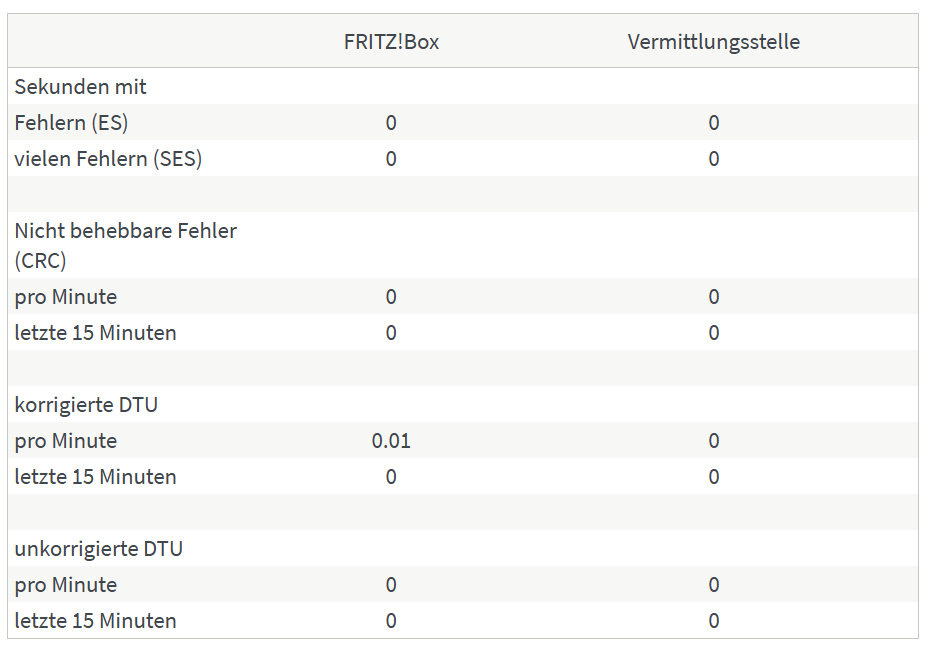Select the FRITZ!Box value for vielen Fehlern (SES)
930x652 pixels.
click(391, 159)
